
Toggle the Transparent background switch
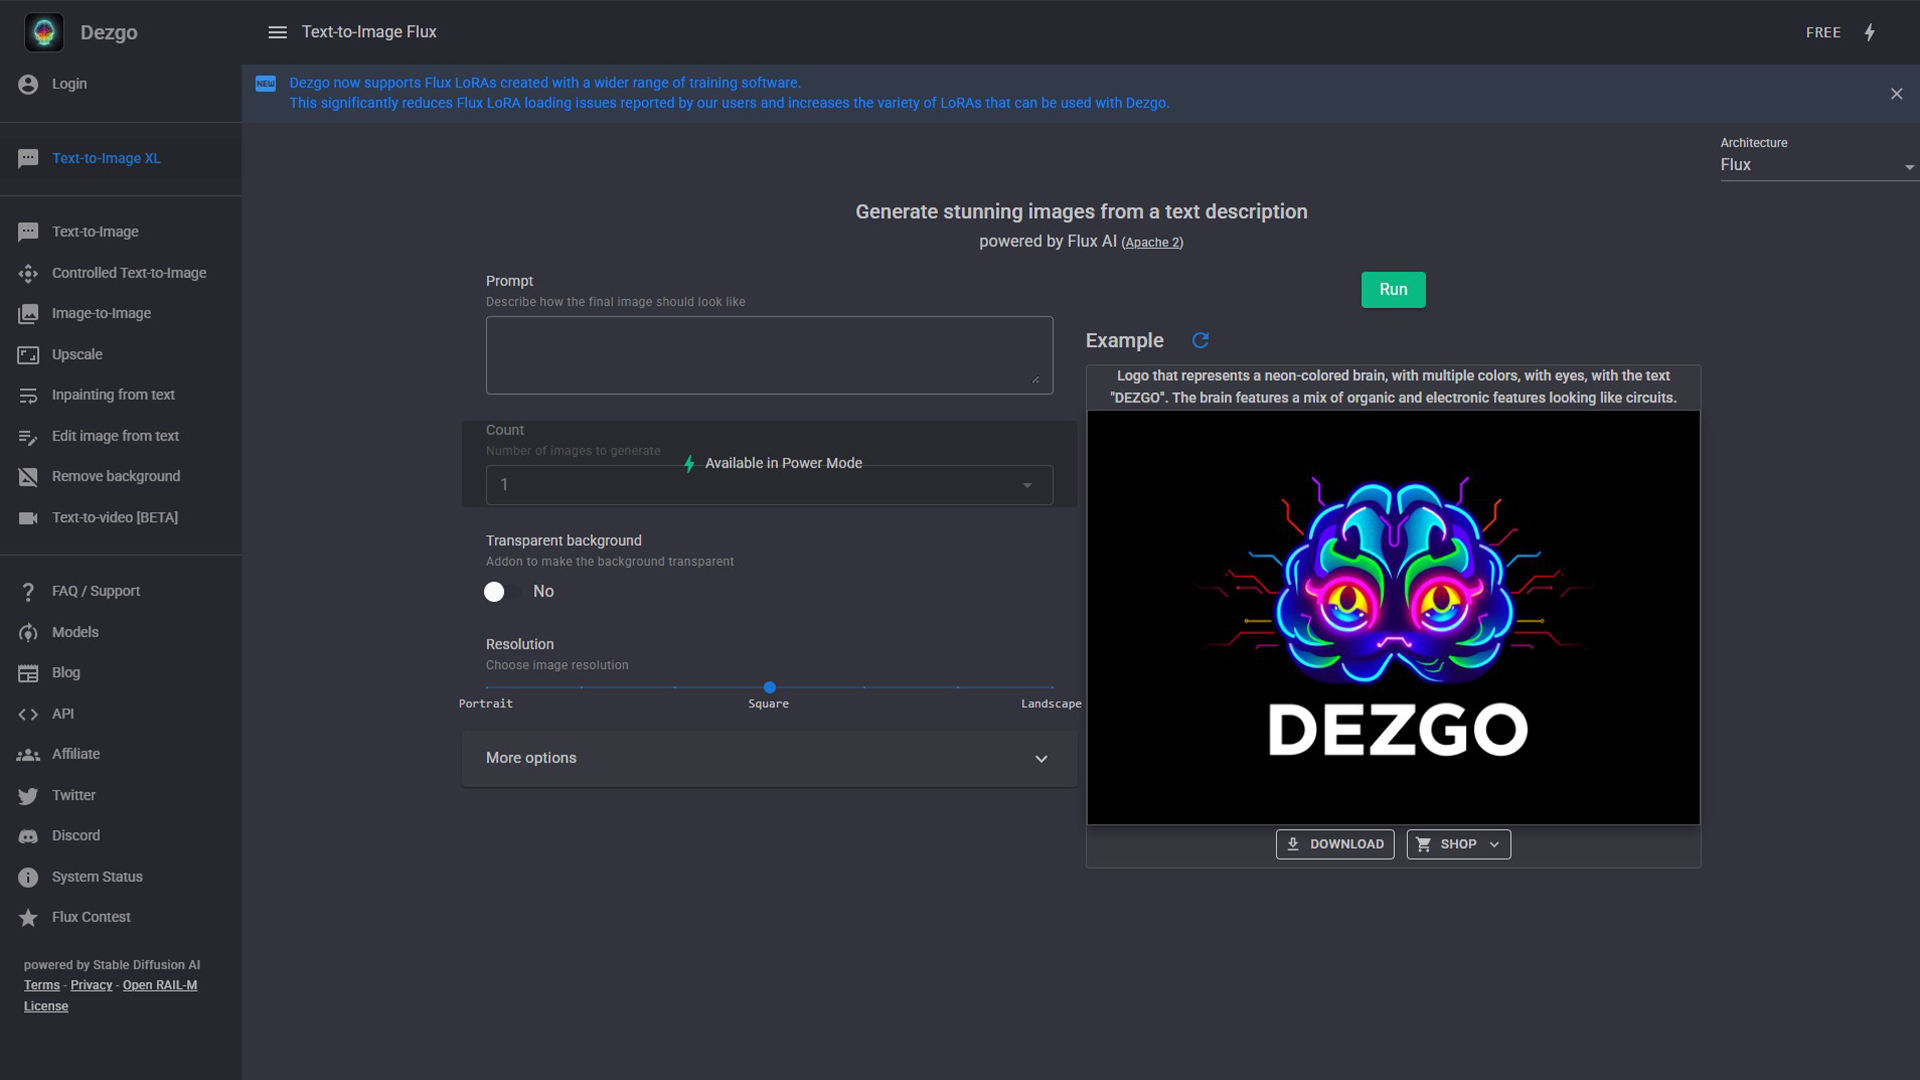click(503, 592)
